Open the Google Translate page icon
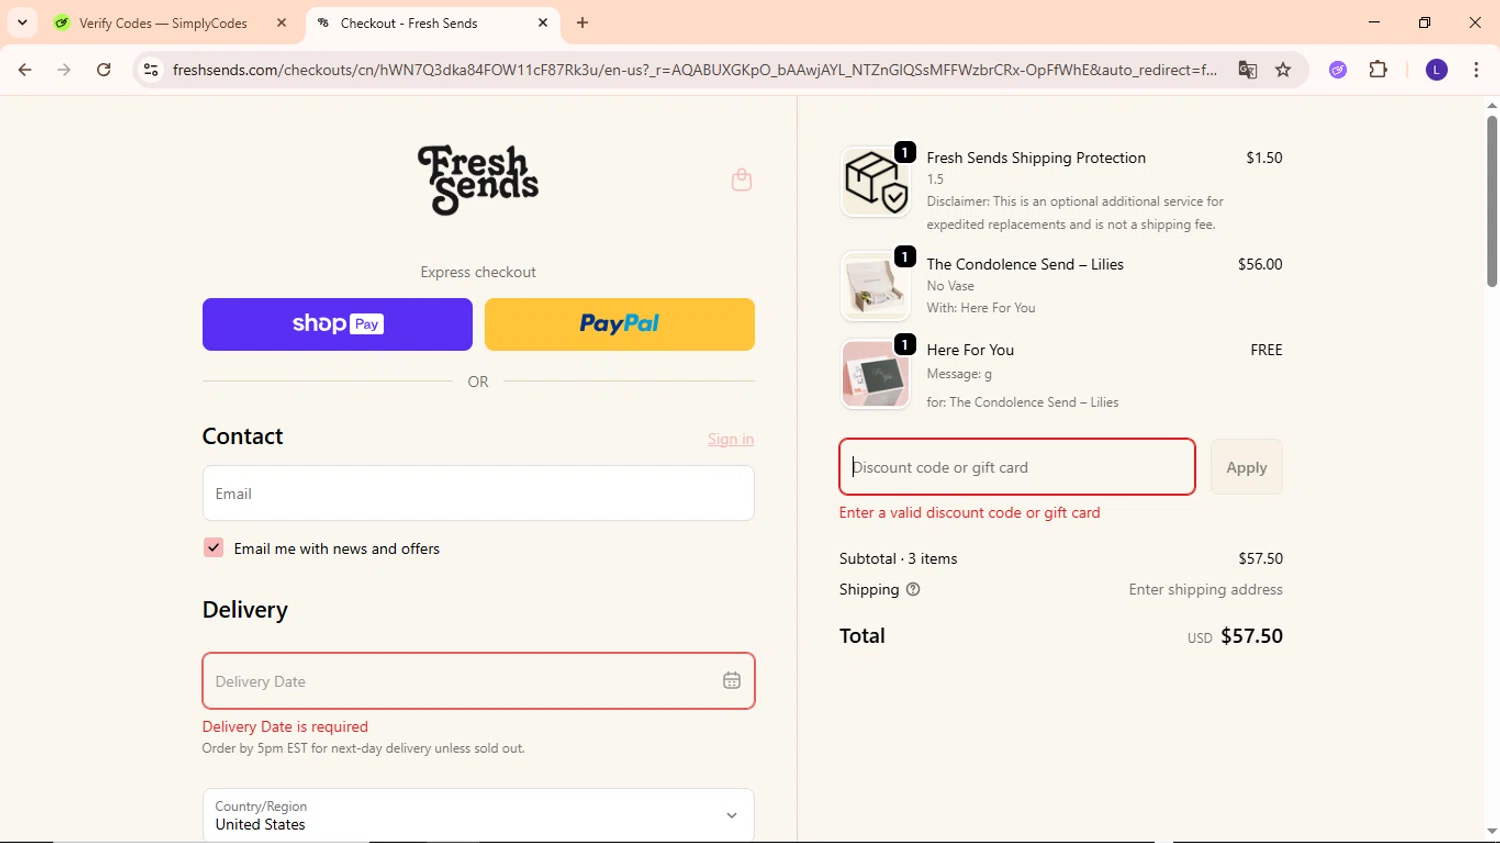The width and height of the screenshot is (1500, 843). click(1247, 70)
